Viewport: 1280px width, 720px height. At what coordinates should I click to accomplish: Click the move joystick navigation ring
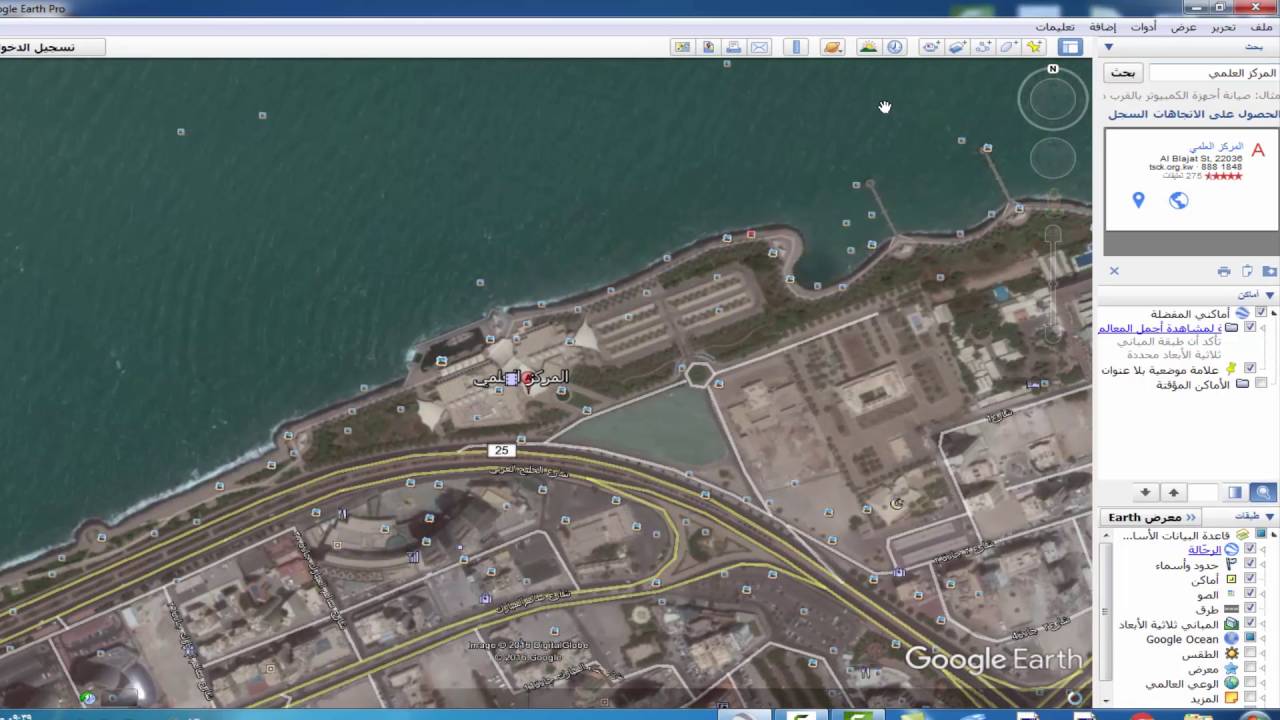(1052, 159)
